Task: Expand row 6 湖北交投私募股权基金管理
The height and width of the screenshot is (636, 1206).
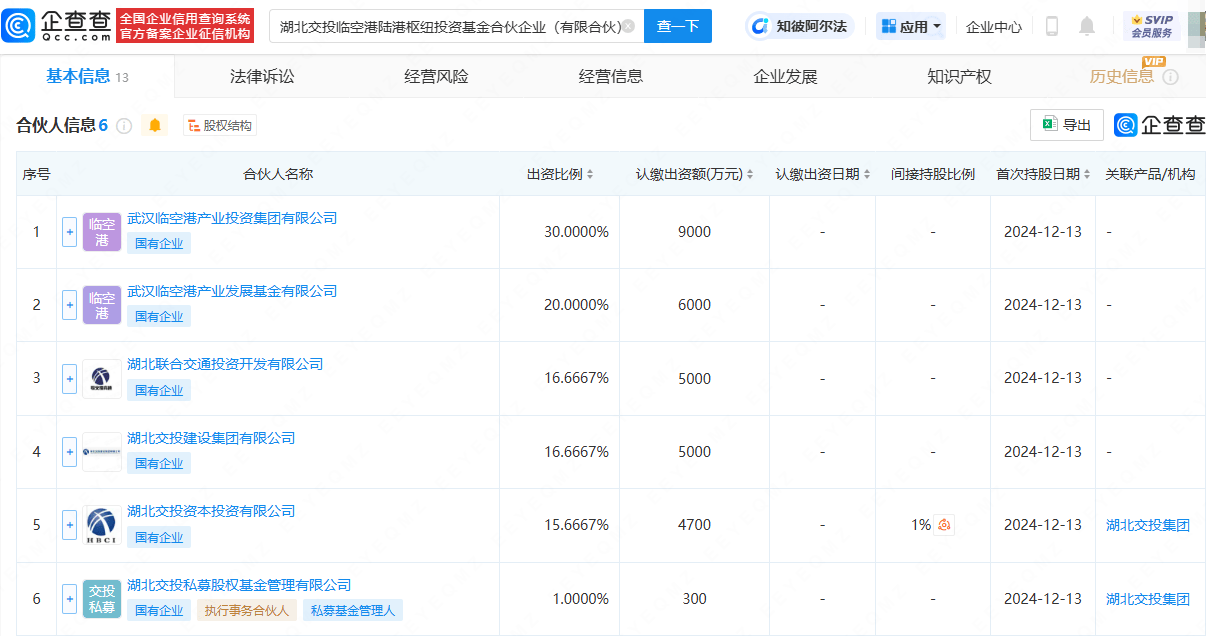Action: [x=69, y=599]
